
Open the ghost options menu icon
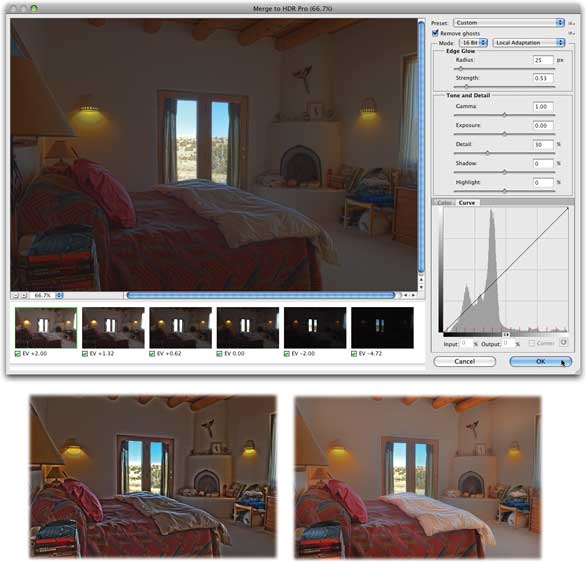pos(571,33)
